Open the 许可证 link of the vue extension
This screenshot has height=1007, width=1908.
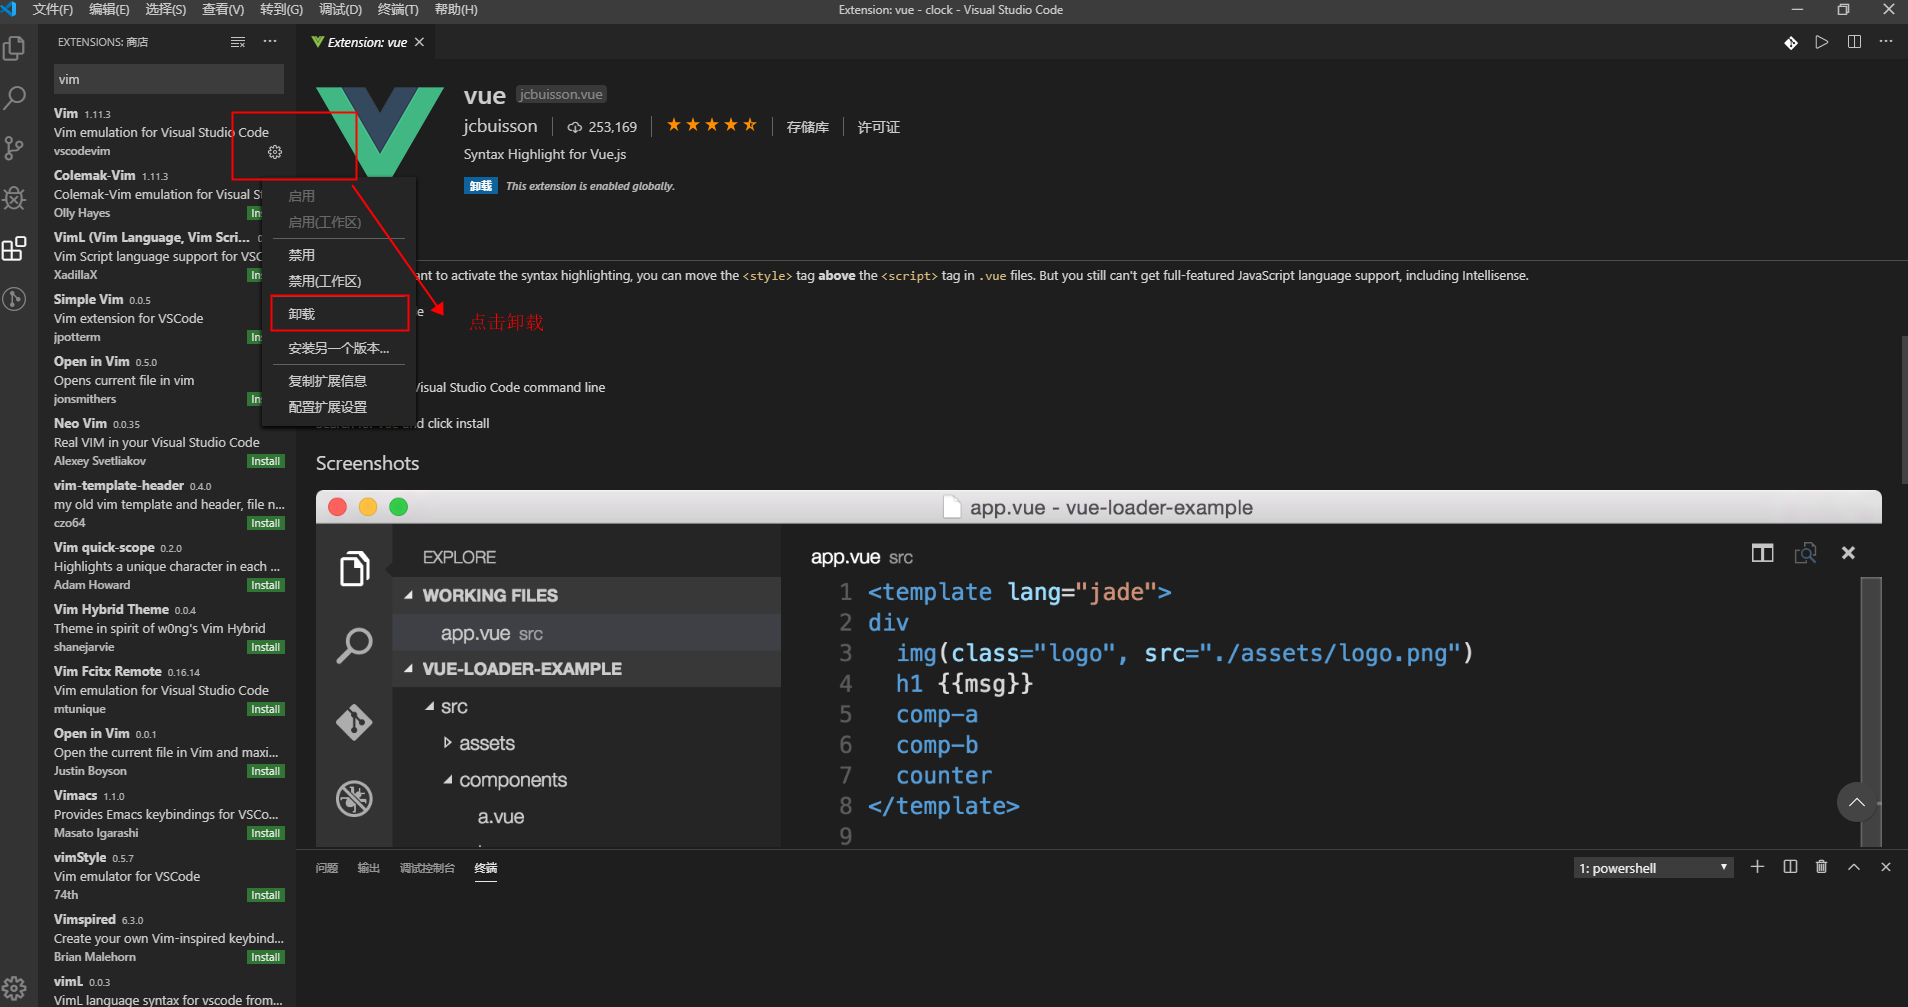coord(878,126)
